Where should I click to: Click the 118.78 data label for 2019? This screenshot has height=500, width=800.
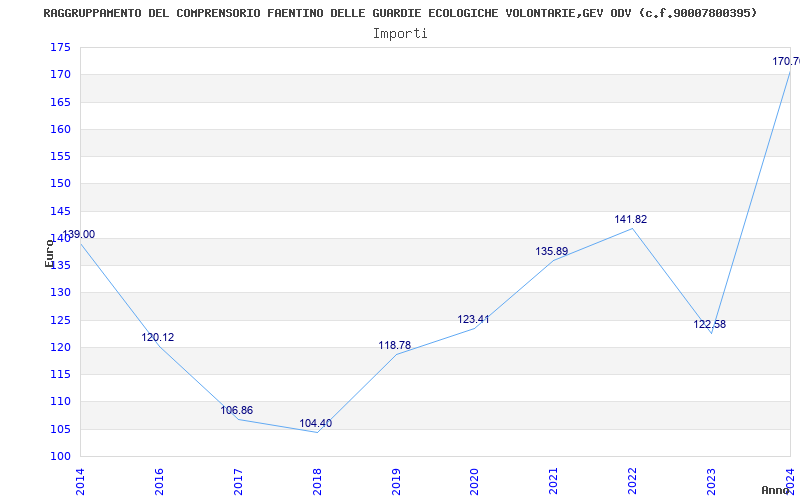[394, 346]
